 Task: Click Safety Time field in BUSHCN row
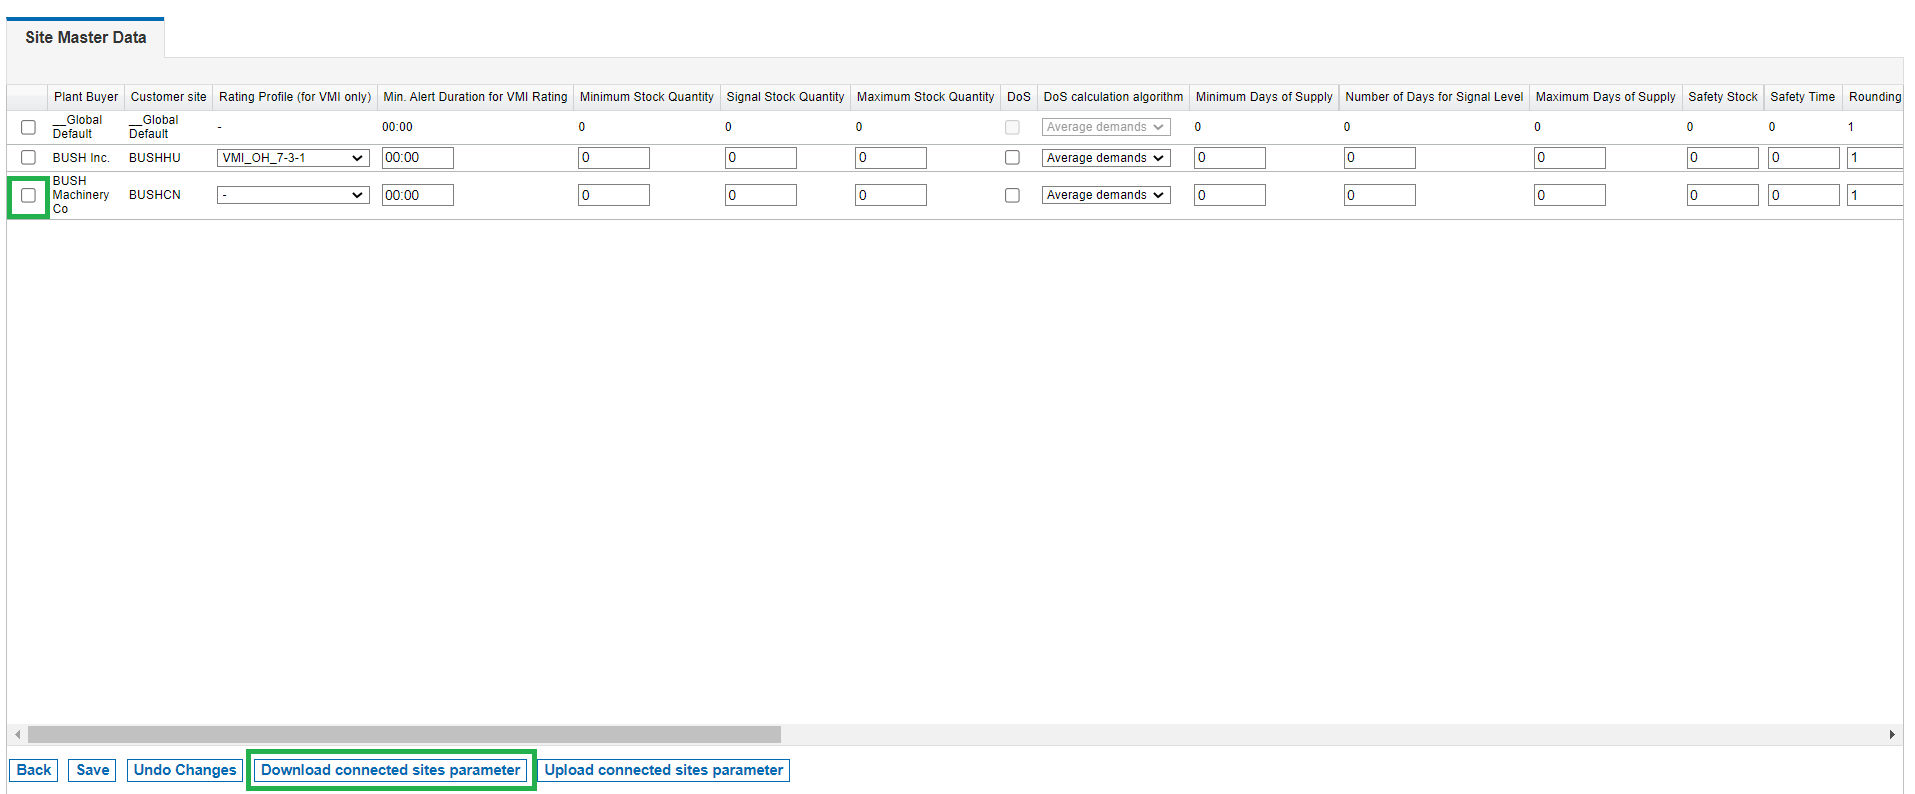coord(1804,195)
